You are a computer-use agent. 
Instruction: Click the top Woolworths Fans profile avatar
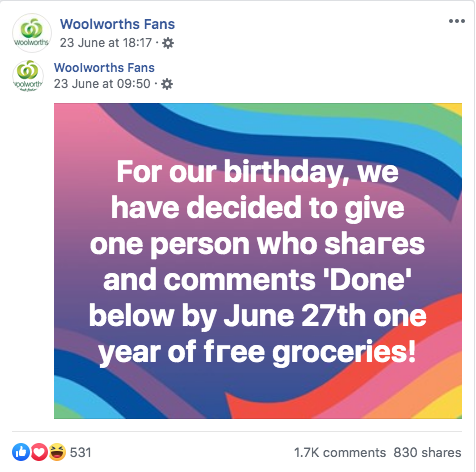click(x=32, y=33)
